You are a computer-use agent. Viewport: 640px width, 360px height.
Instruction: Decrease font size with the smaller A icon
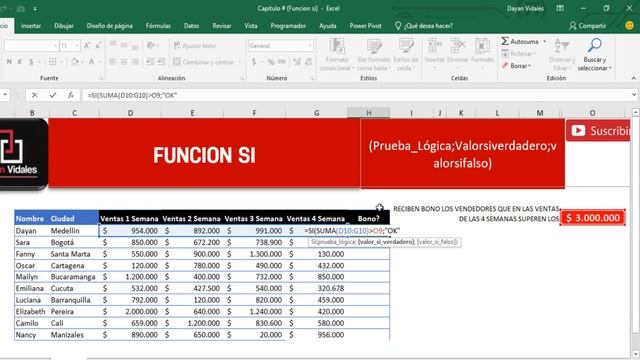98,46
